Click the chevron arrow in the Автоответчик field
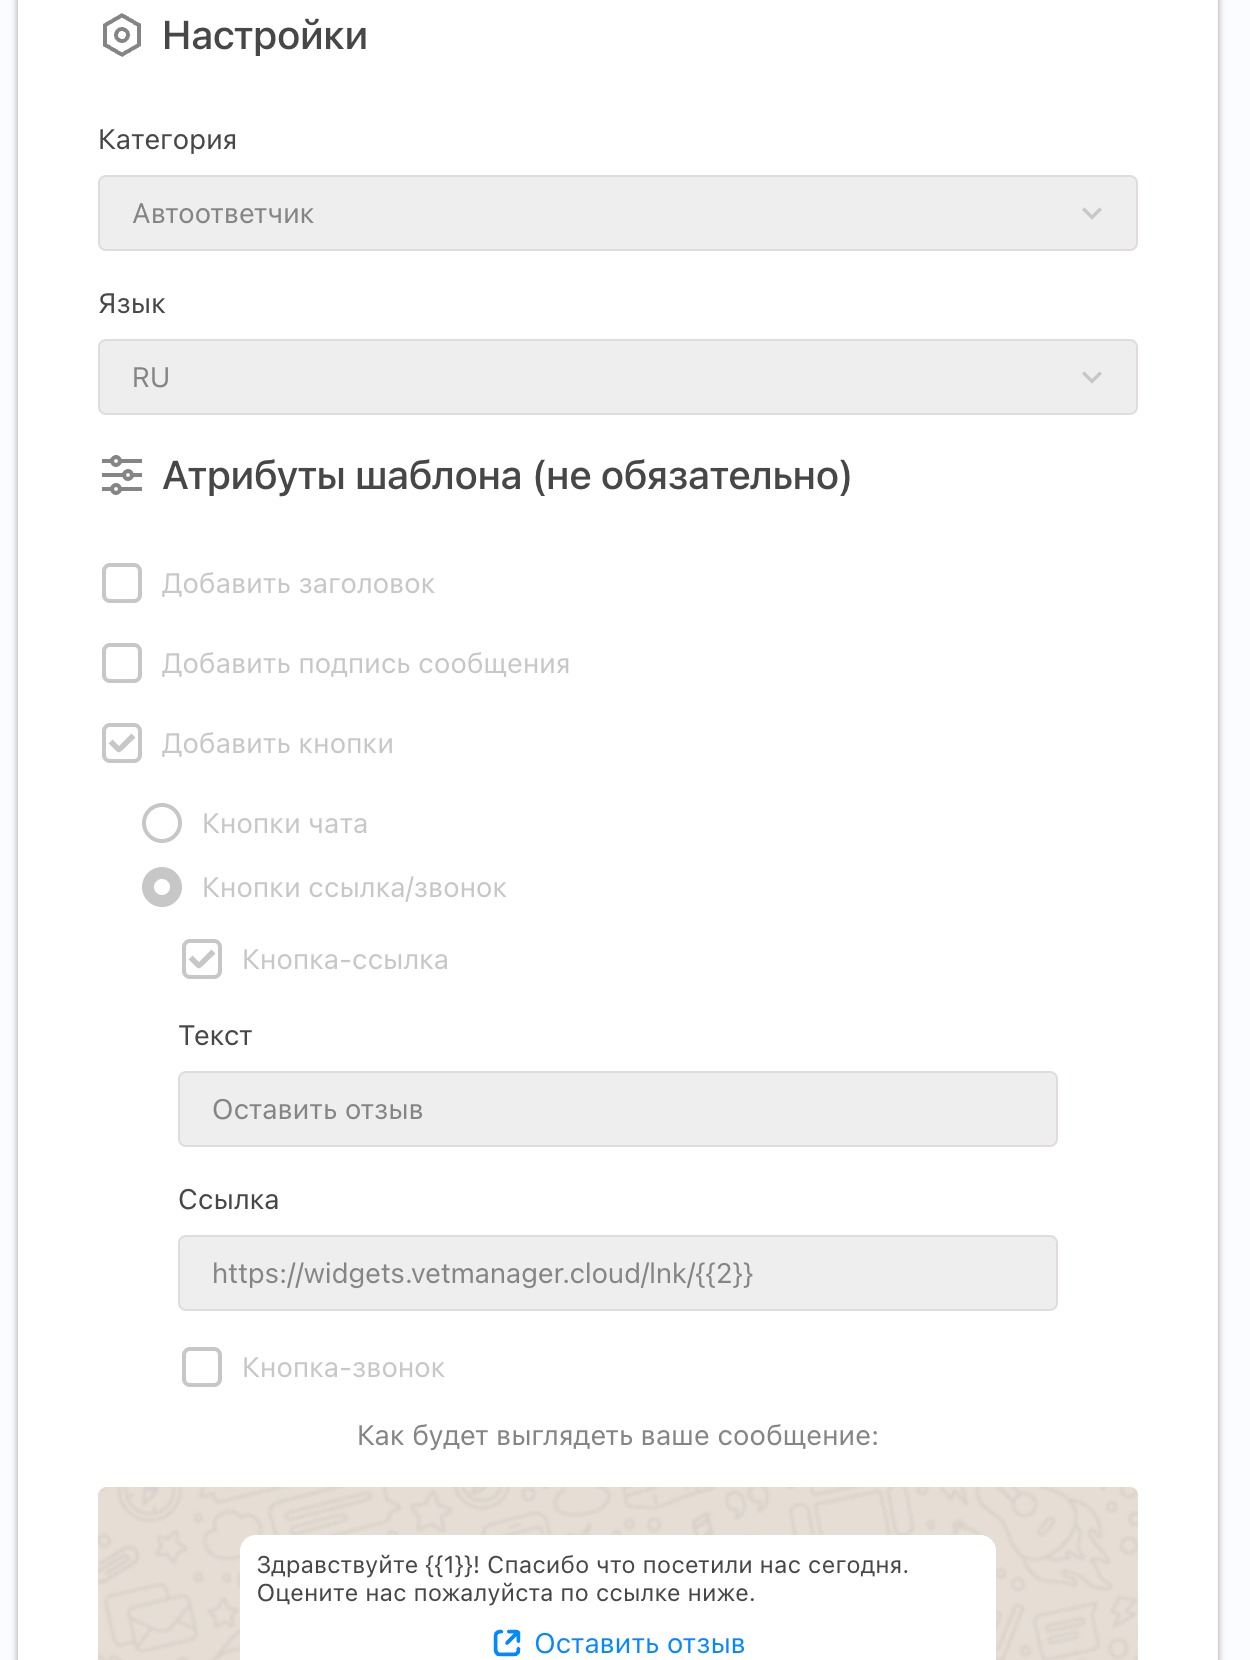1250x1660 pixels. 1092,213
